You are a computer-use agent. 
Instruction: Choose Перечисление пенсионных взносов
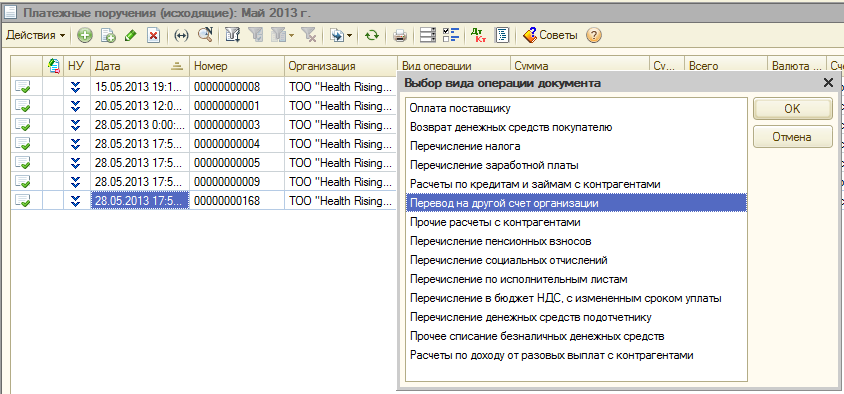coord(576,242)
